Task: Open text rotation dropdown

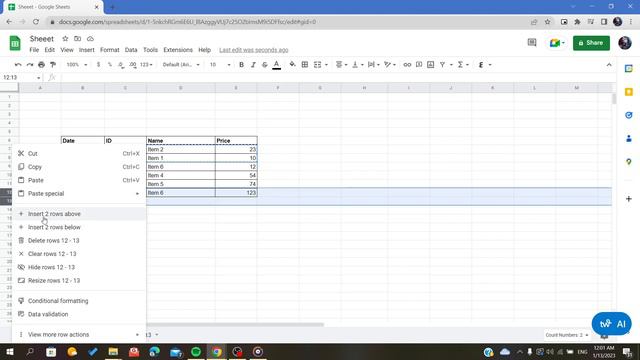Action: pyautogui.click(x=390, y=64)
